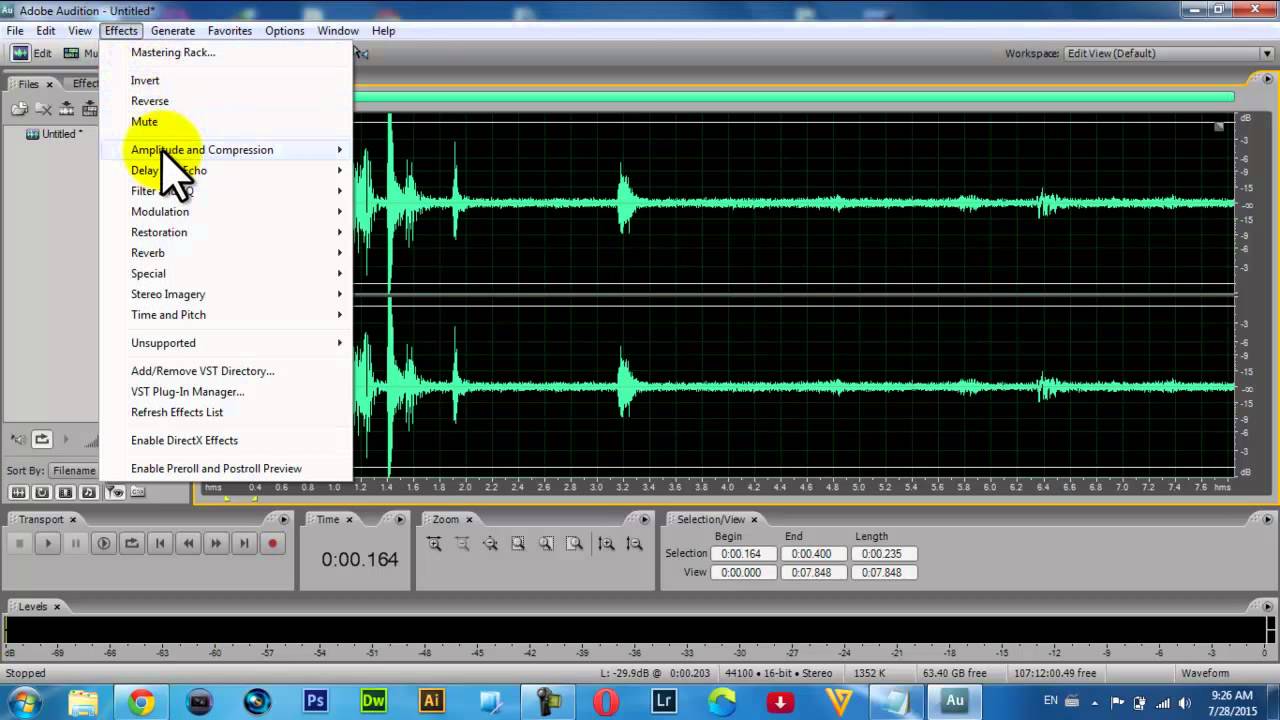Open VST Plug-In Manager...
1280x720 pixels.
pyautogui.click(x=188, y=392)
